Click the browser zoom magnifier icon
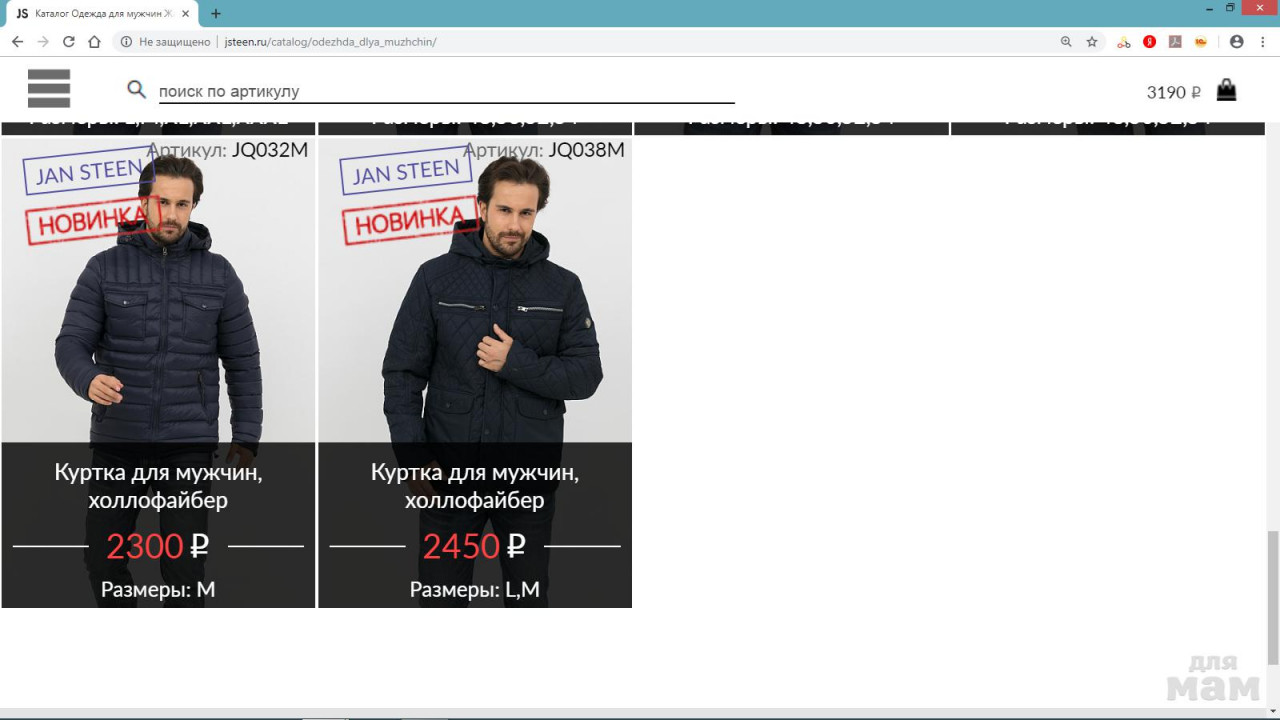 pyautogui.click(x=1066, y=42)
